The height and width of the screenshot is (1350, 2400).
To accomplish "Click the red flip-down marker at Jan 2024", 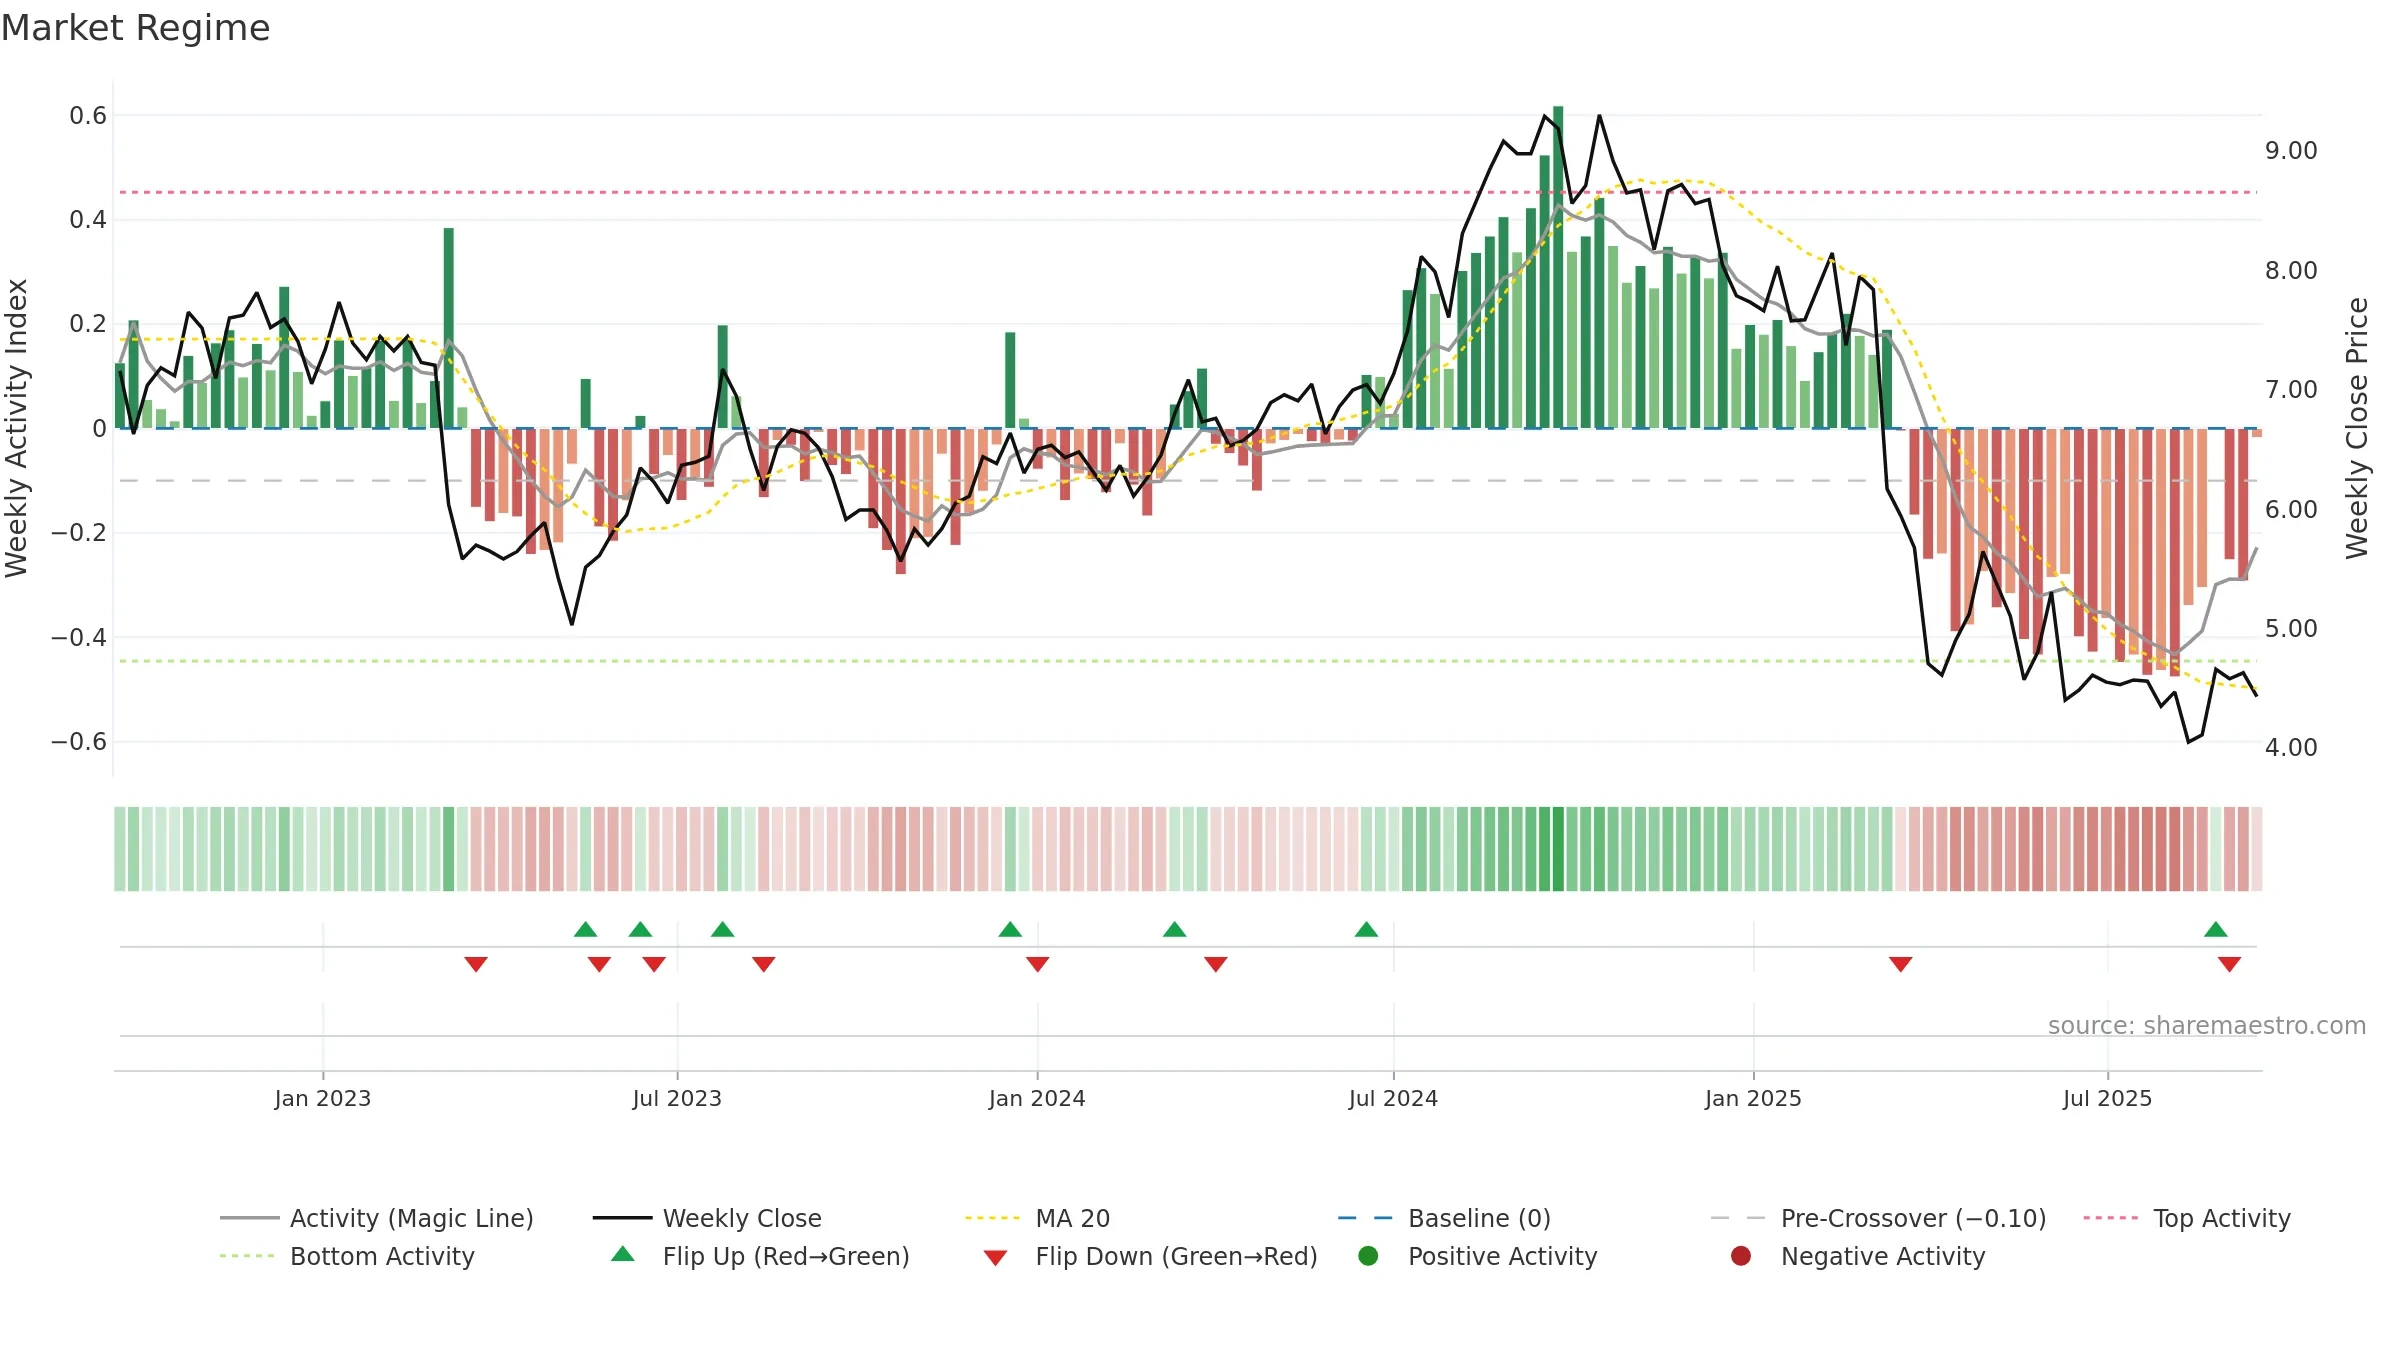I will click(1037, 964).
